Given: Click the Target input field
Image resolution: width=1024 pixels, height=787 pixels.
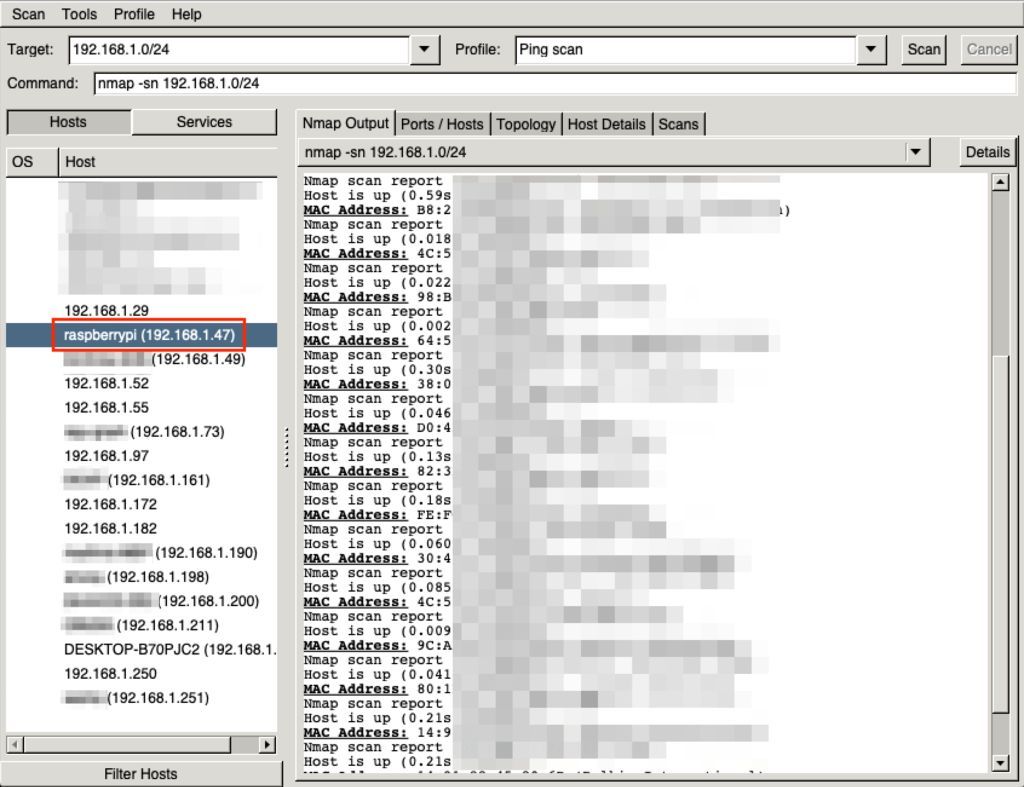Looking at the screenshot, I should pyautogui.click(x=238, y=50).
